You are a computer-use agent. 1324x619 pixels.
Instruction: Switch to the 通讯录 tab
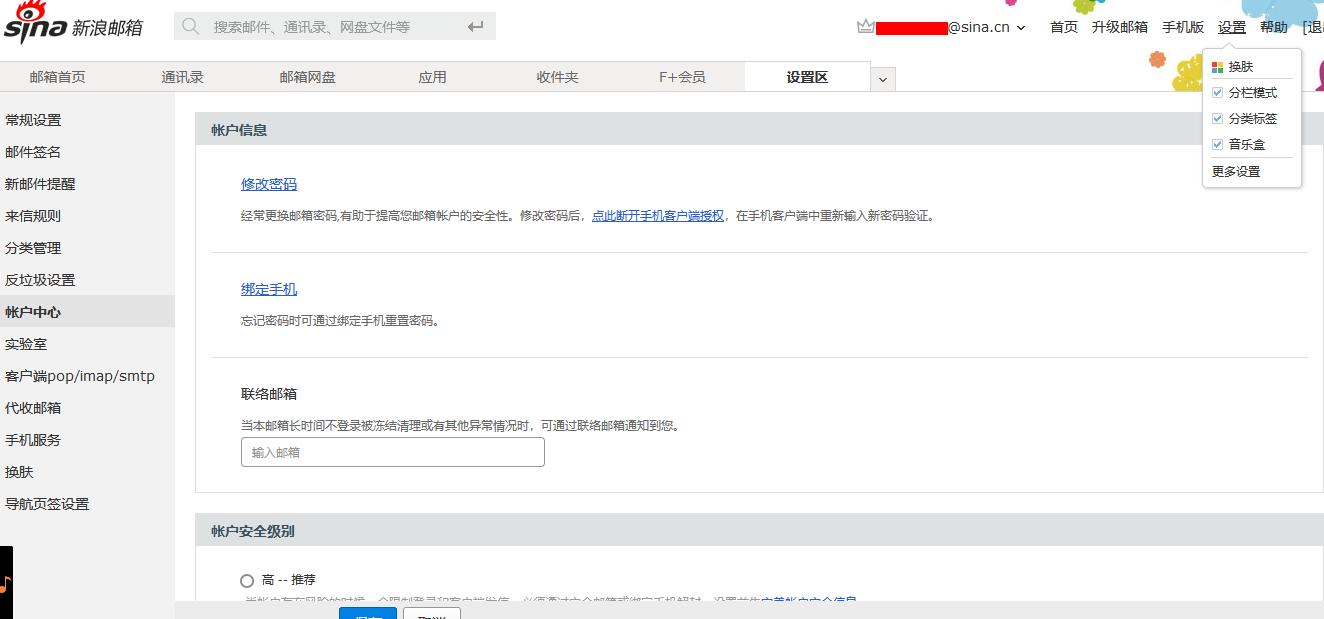tap(183, 76)
